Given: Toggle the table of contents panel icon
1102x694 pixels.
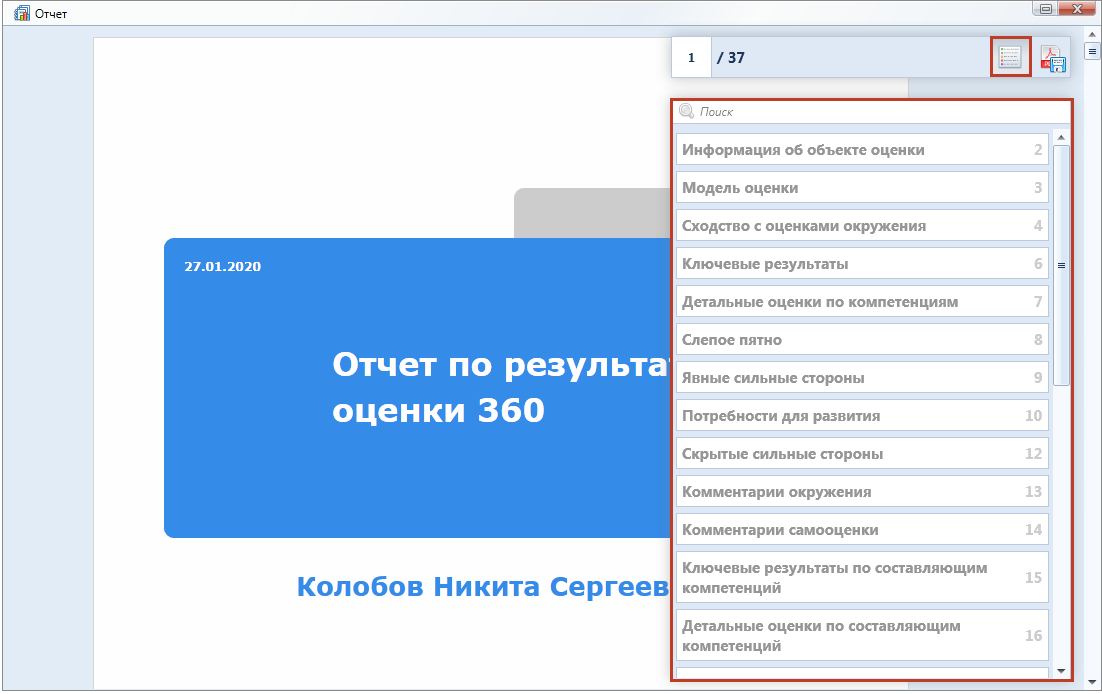Looking at the screenshot, I should click(x=1010, y=57).
